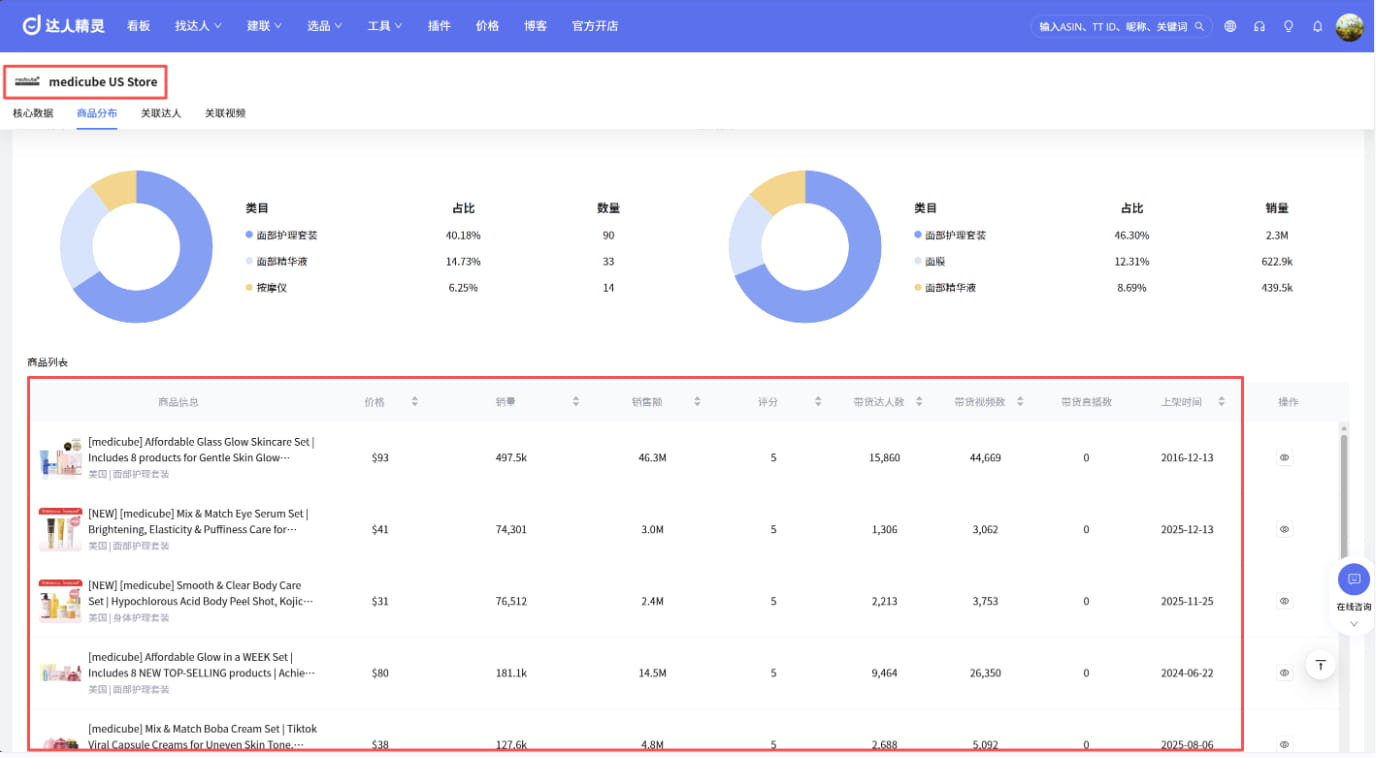
Task: Click the 74,301 sales volume cell
Action: [511, 530]
